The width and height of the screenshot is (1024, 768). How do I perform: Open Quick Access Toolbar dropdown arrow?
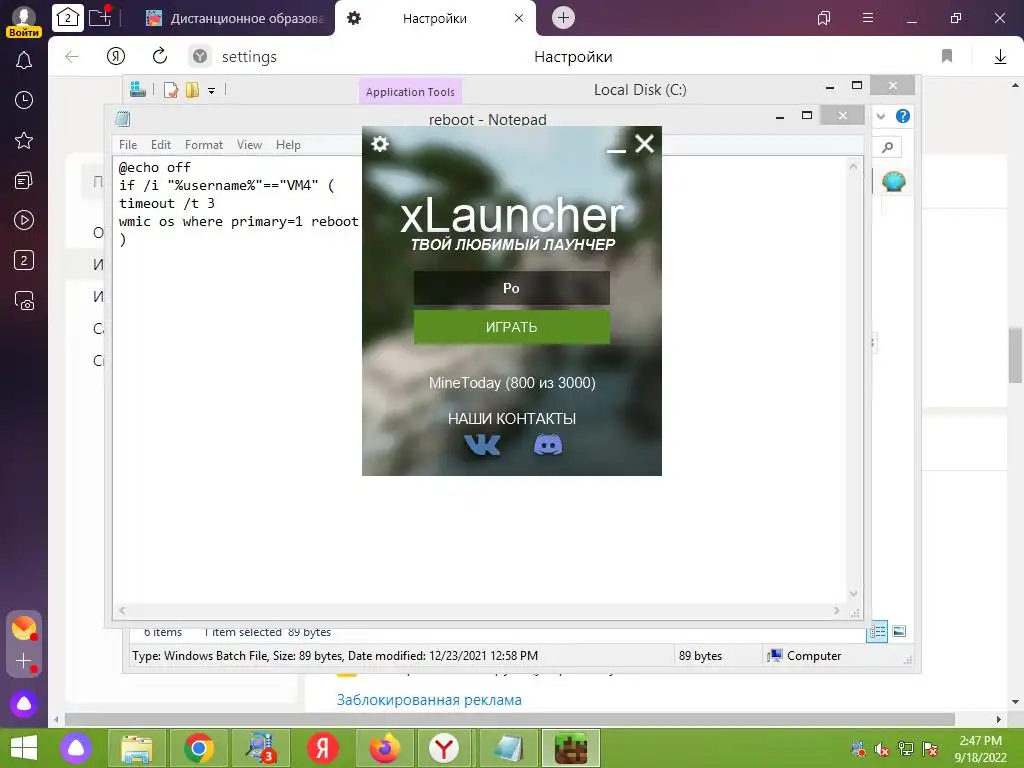coord(212,91)
